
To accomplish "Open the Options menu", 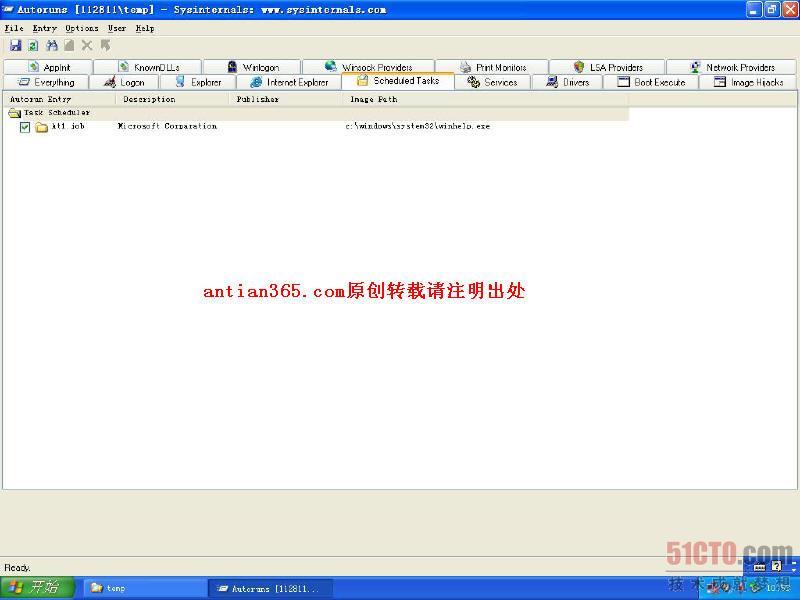I will pyautogui.click(x=82, y=28).
